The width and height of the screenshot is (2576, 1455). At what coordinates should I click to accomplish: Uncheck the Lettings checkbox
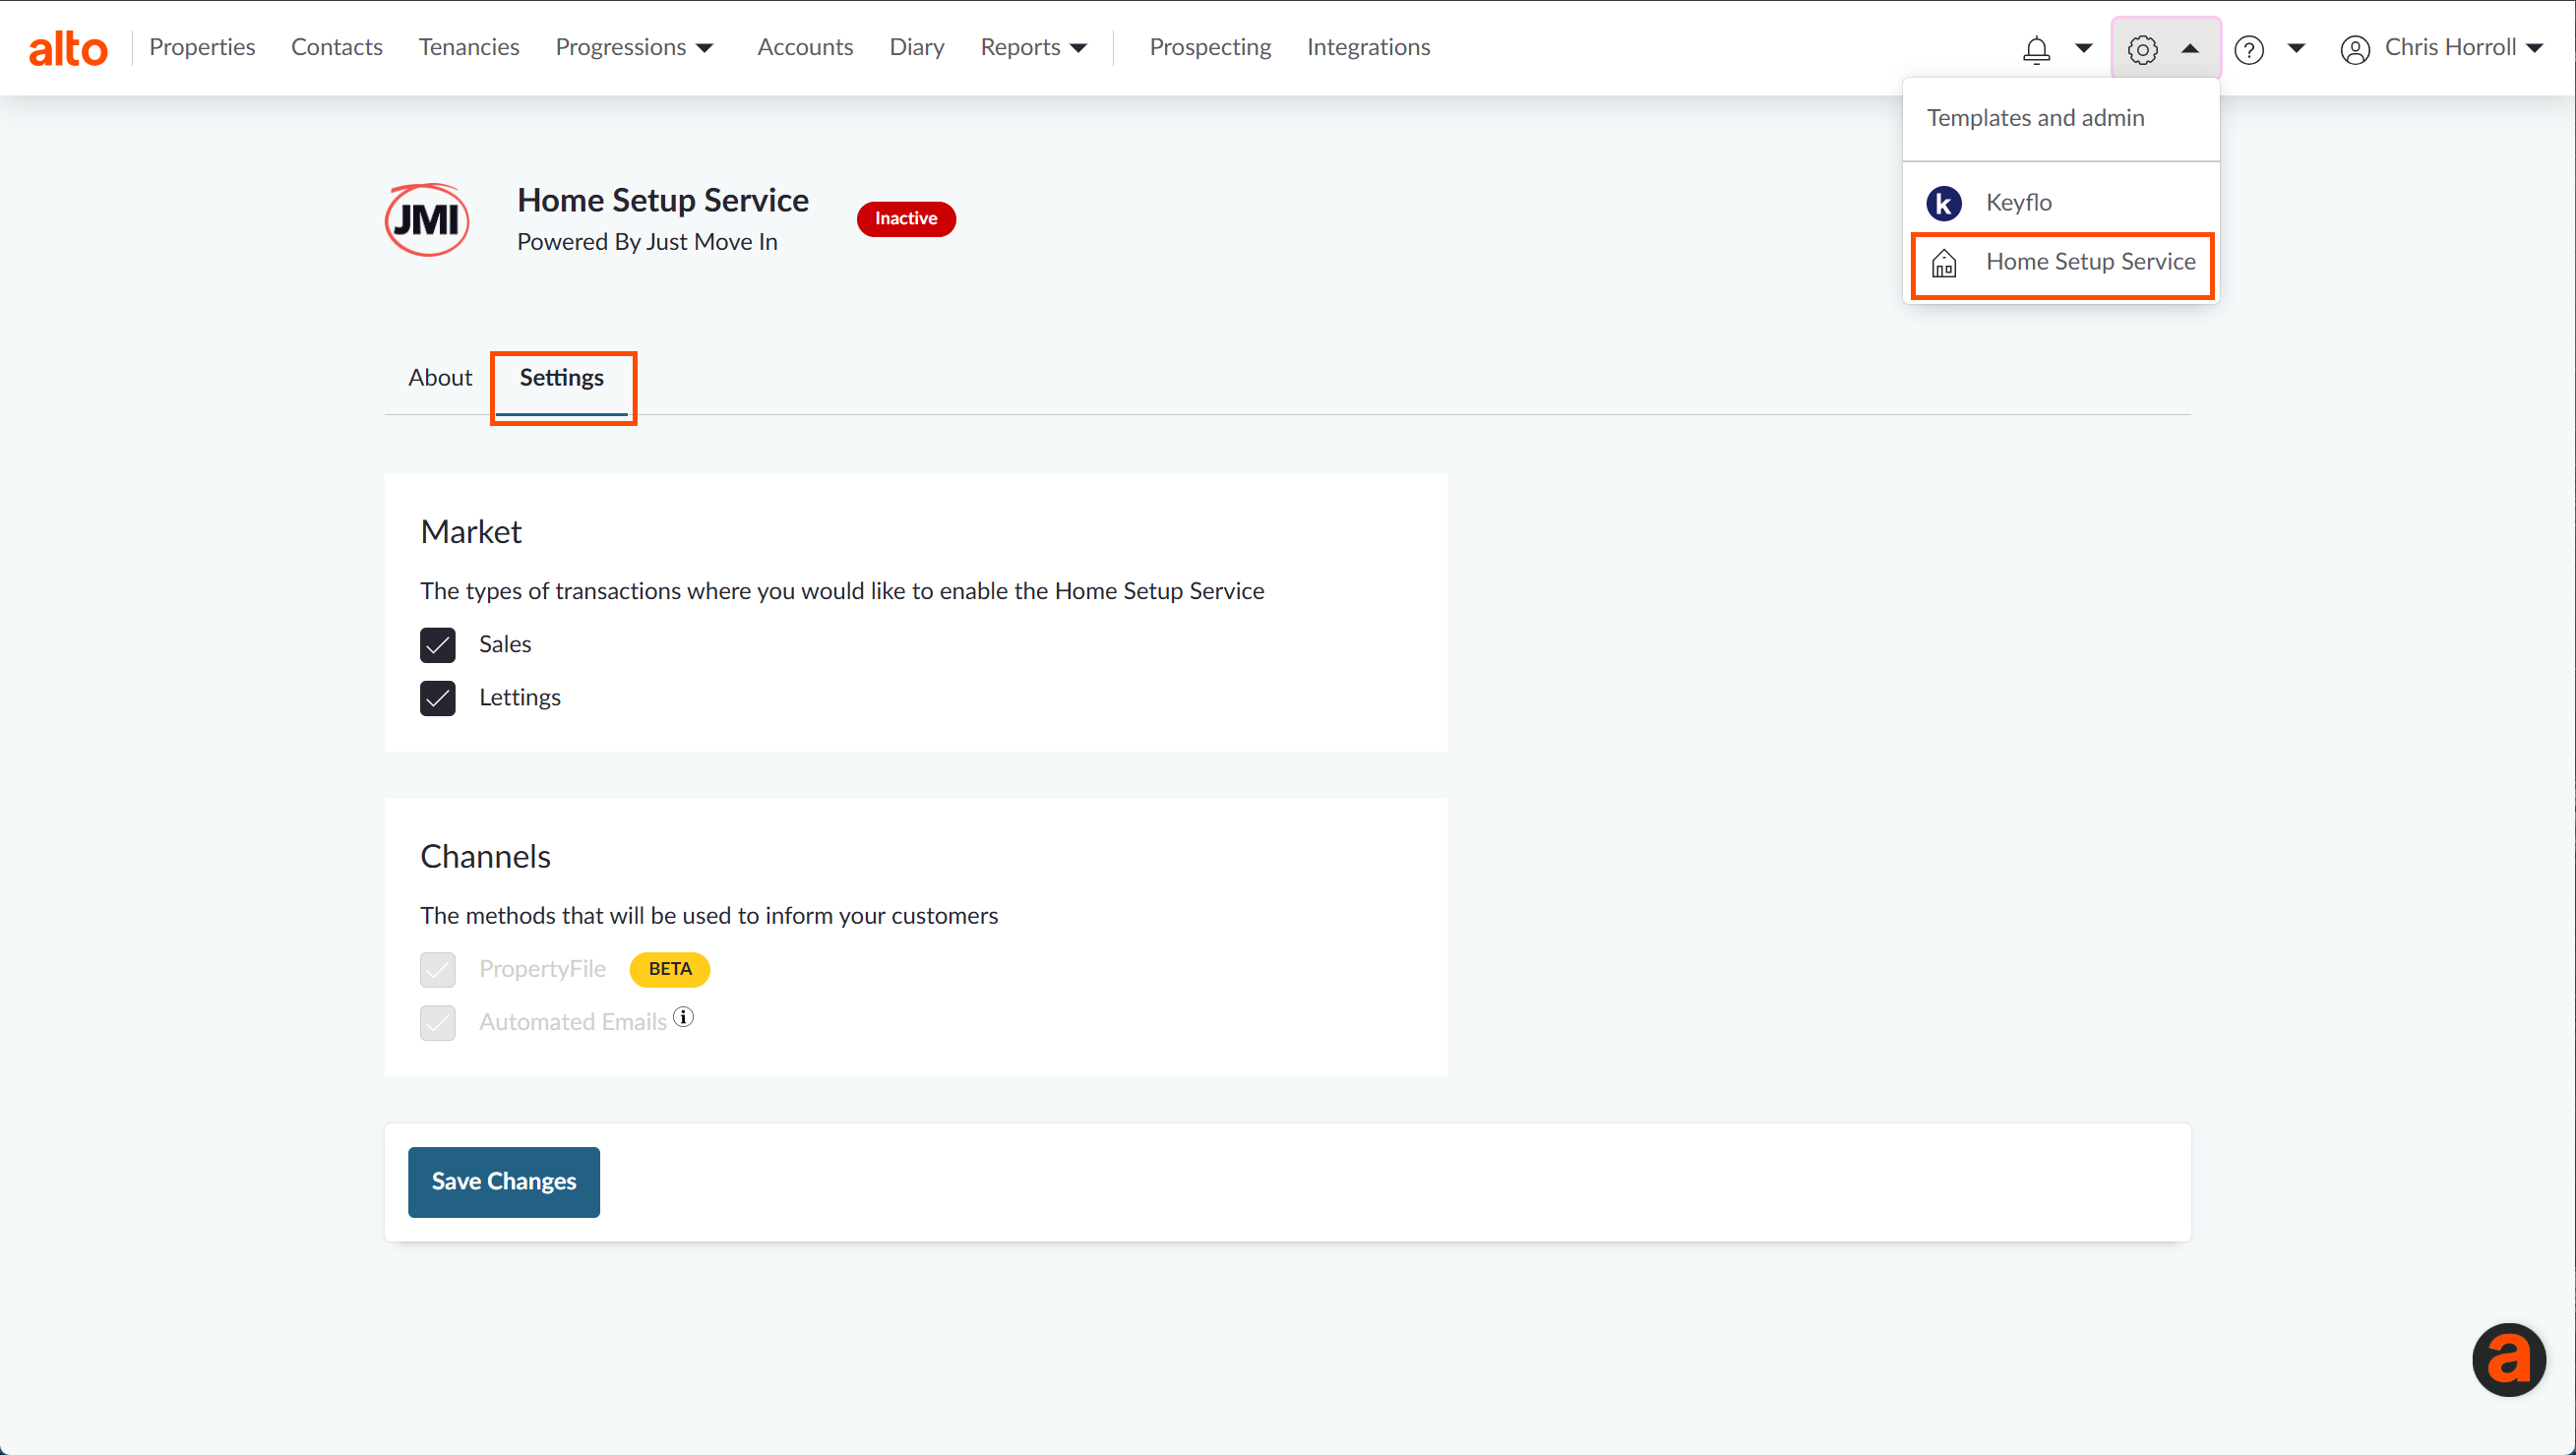point(437,698)
